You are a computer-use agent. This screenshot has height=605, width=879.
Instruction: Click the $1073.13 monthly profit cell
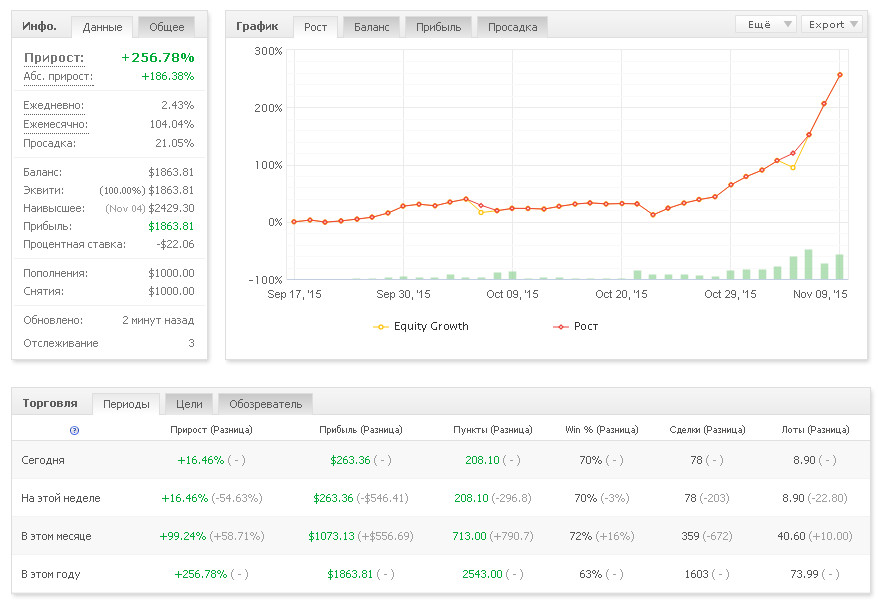[x=331, y=536]
